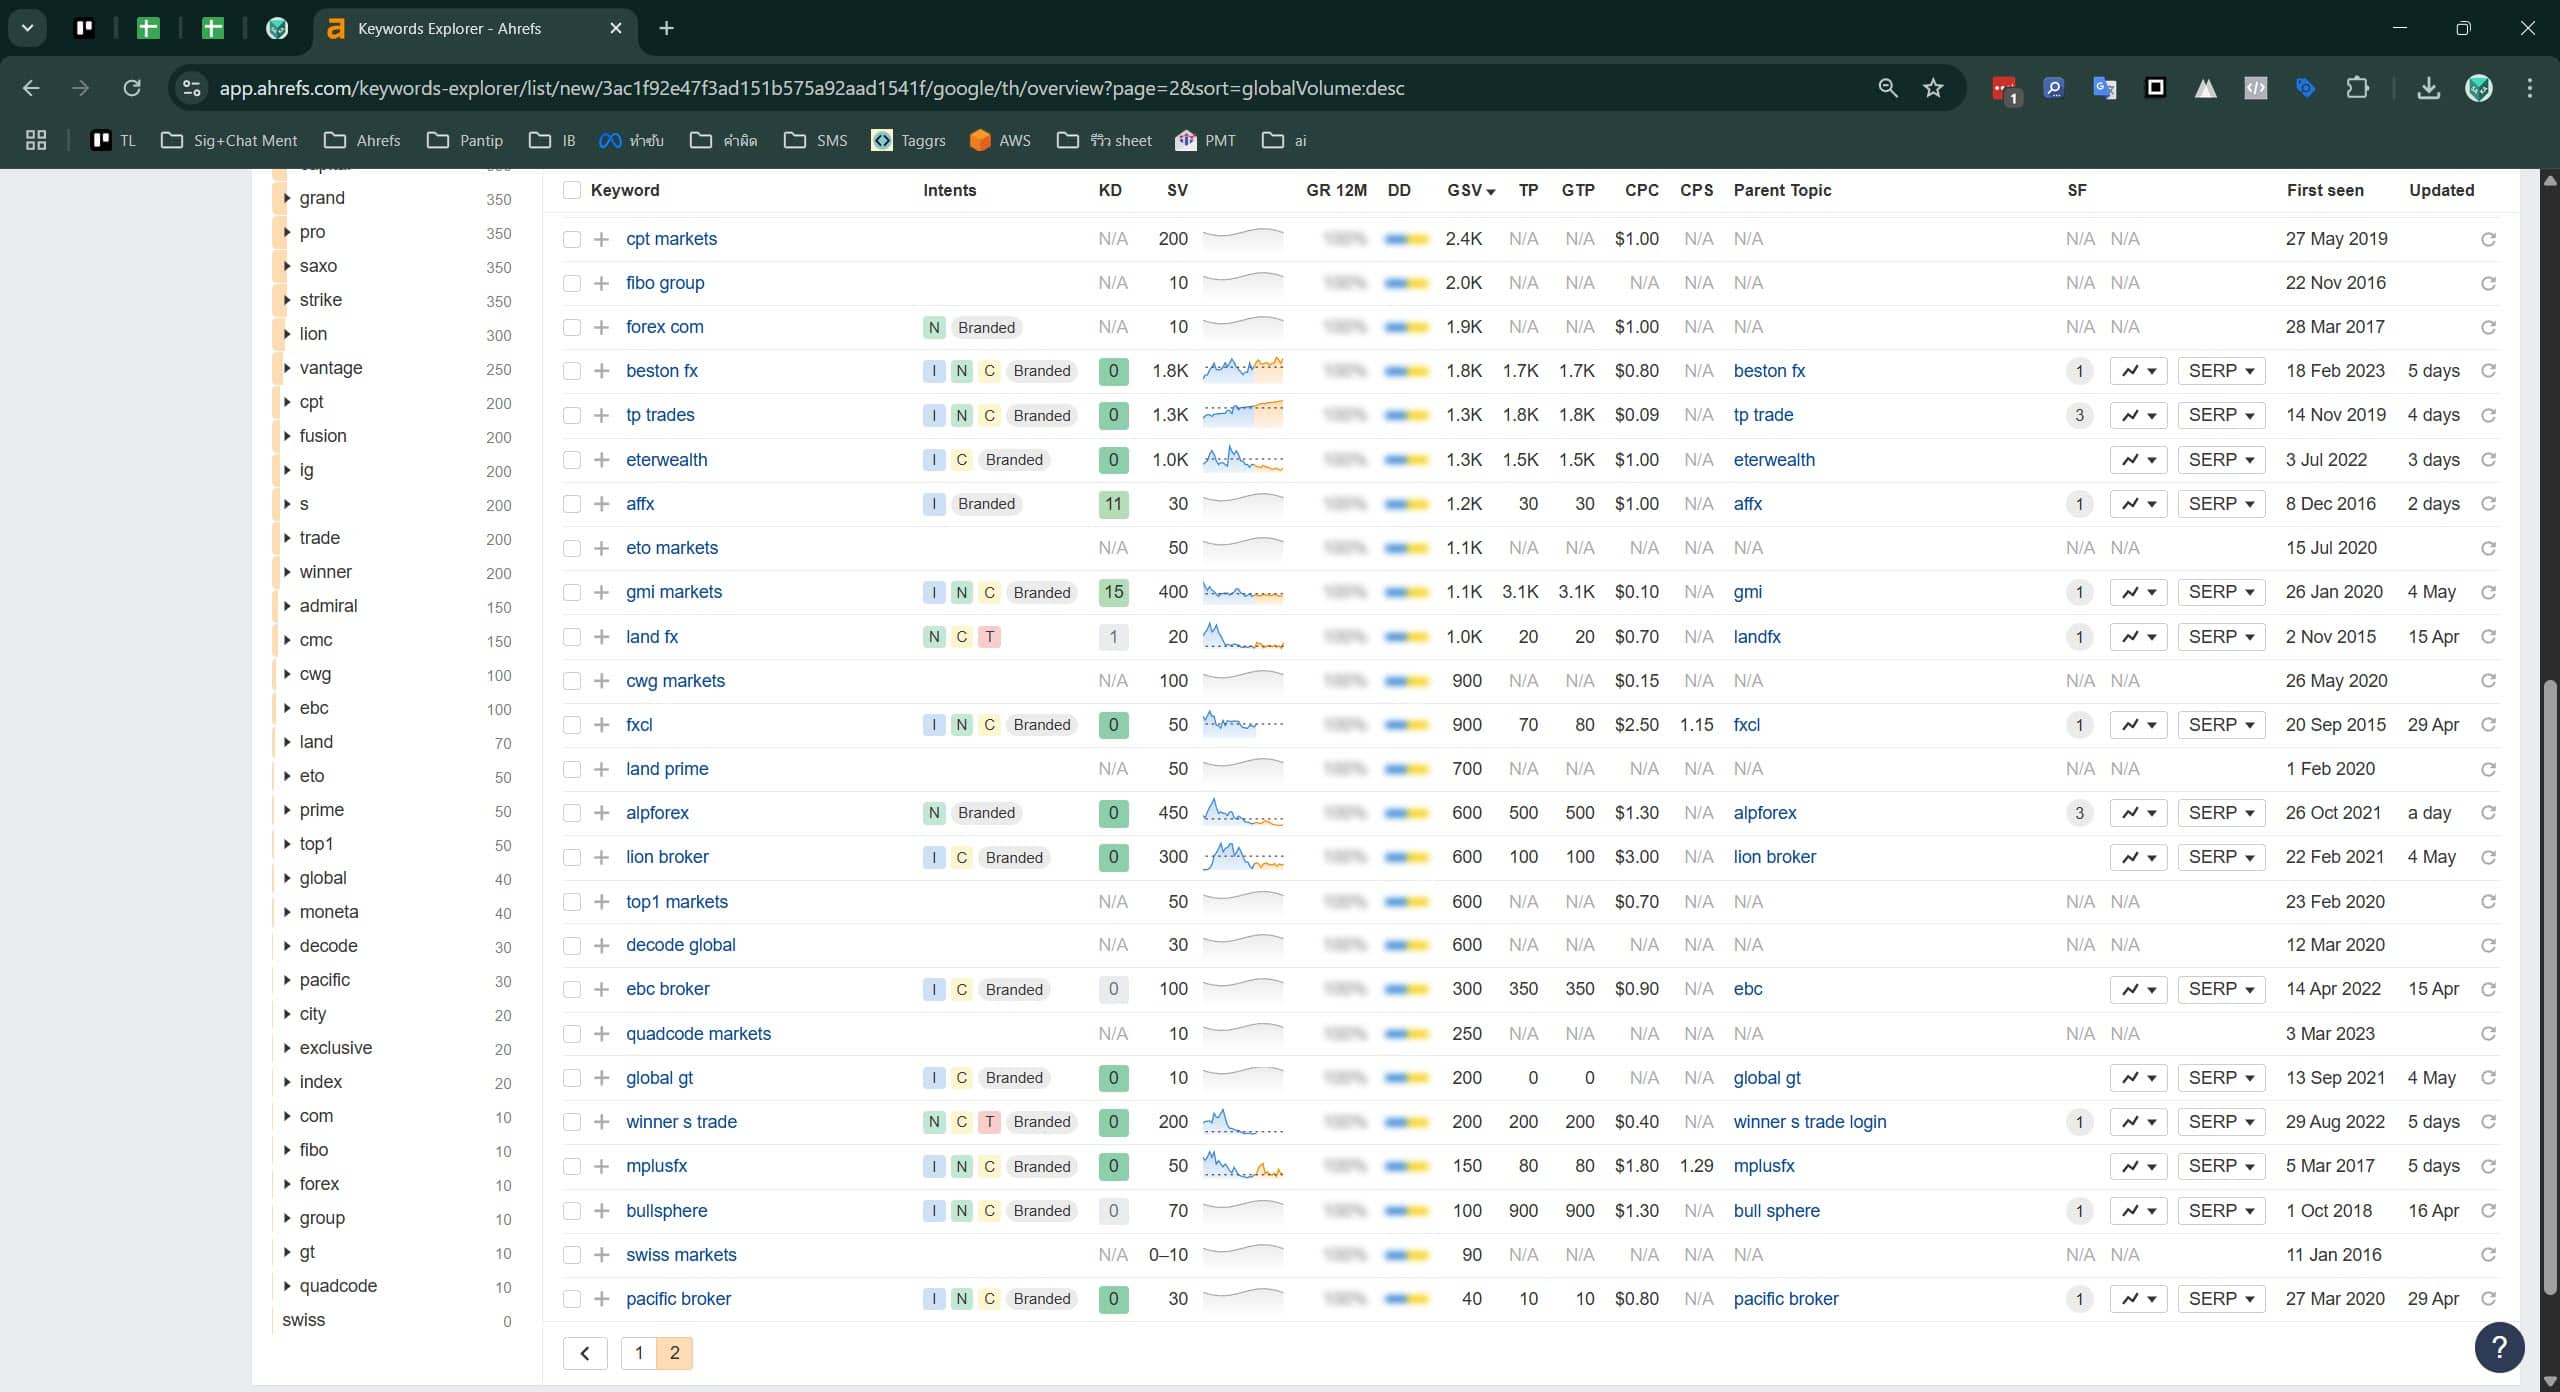
Task: Expand the vantage term in sidebar
Action: click(287, 368)
